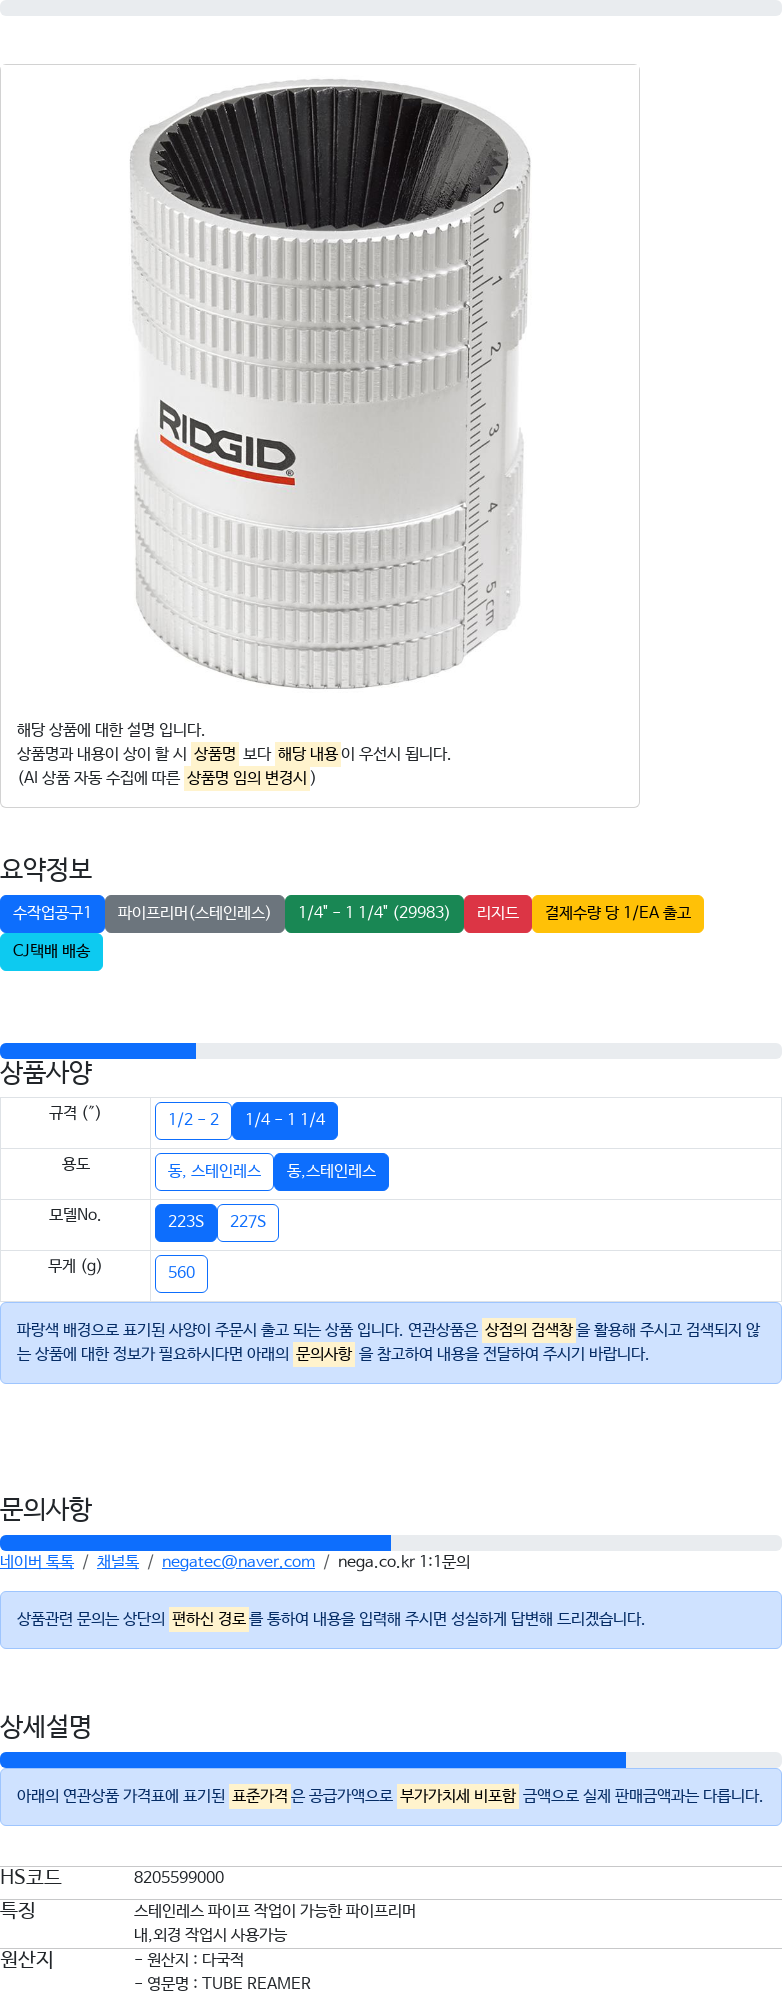Pick model number 227S
782x1997 pixels.
(x=248, y=1222)
